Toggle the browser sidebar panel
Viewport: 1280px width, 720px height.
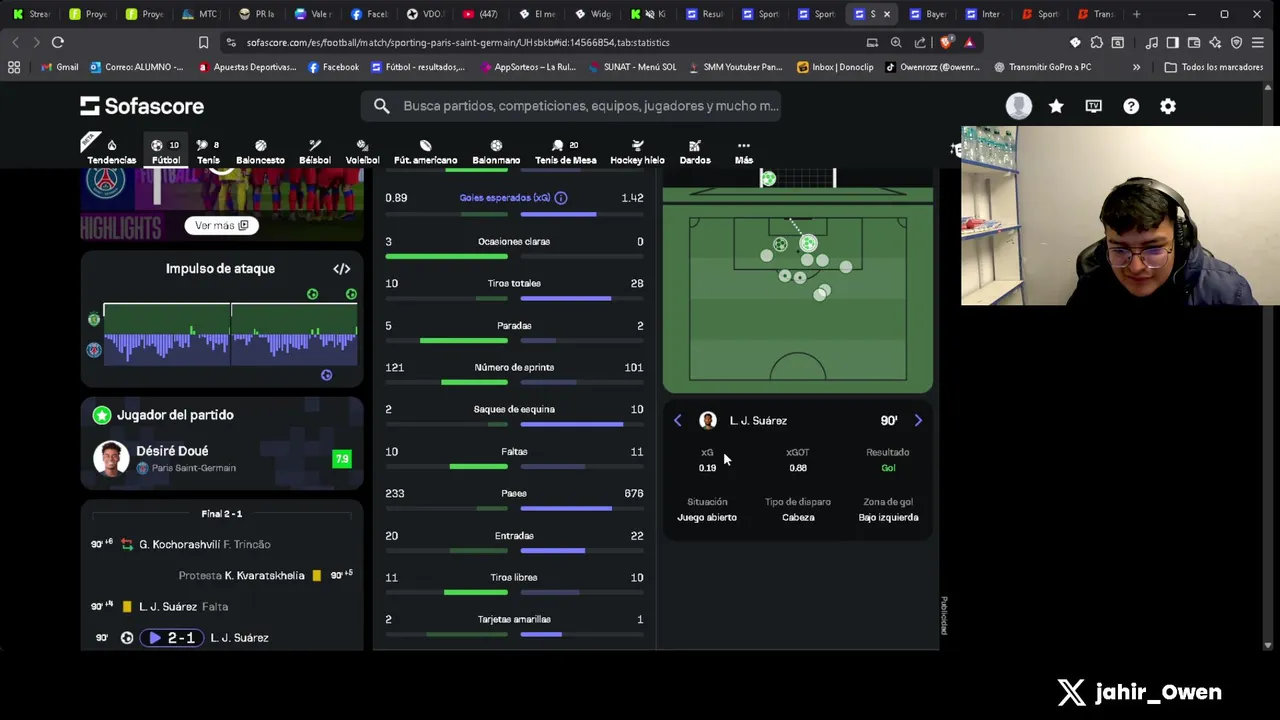tap(1173, 42)
